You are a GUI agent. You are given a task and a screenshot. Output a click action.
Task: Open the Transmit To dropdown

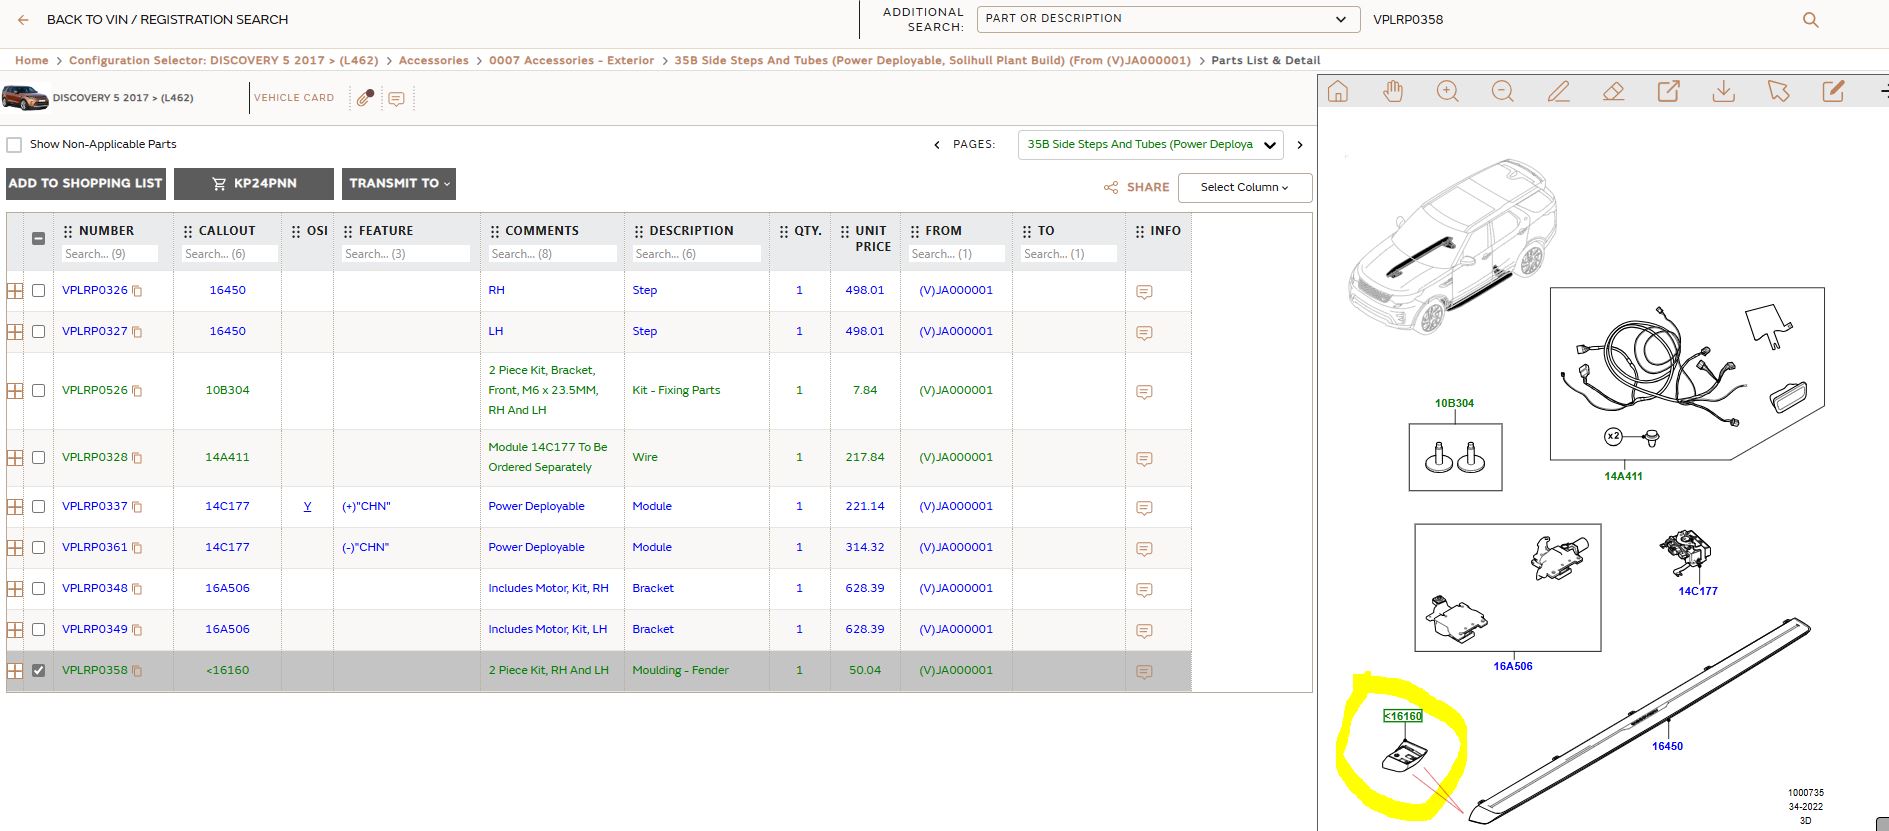399,184
